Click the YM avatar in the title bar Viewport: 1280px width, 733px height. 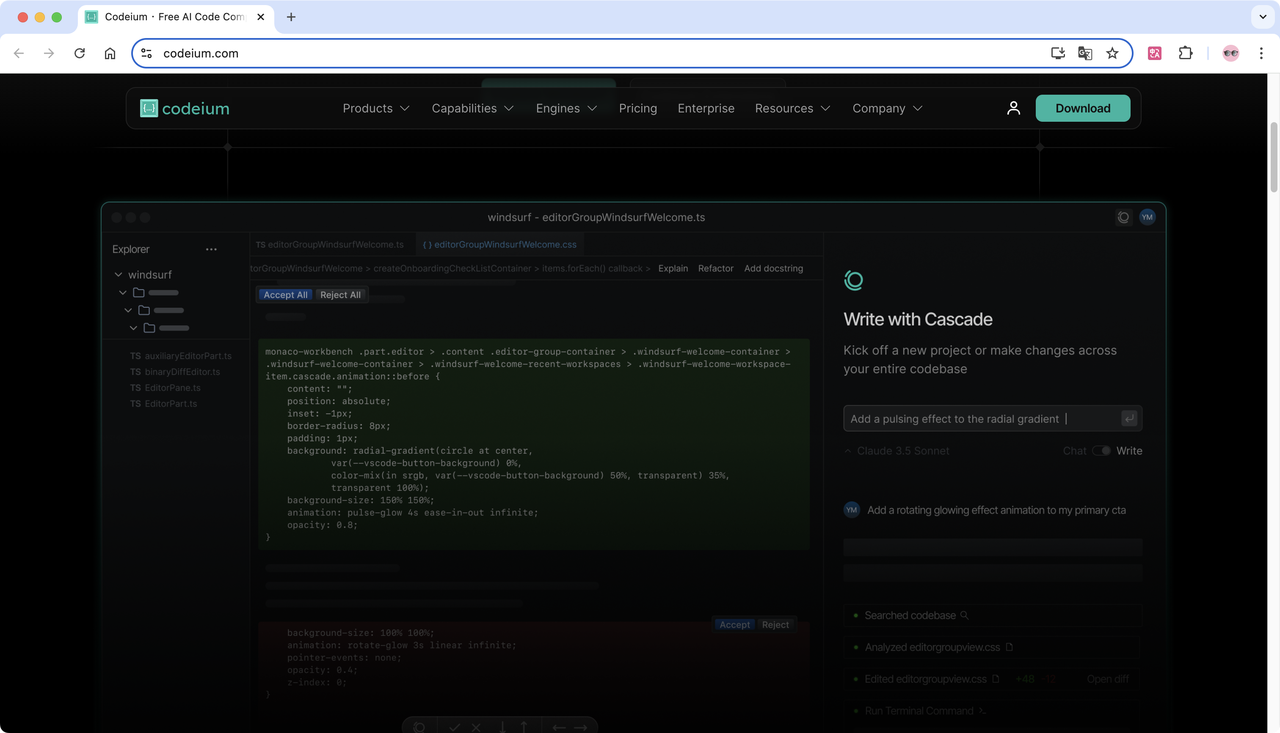1147,217
